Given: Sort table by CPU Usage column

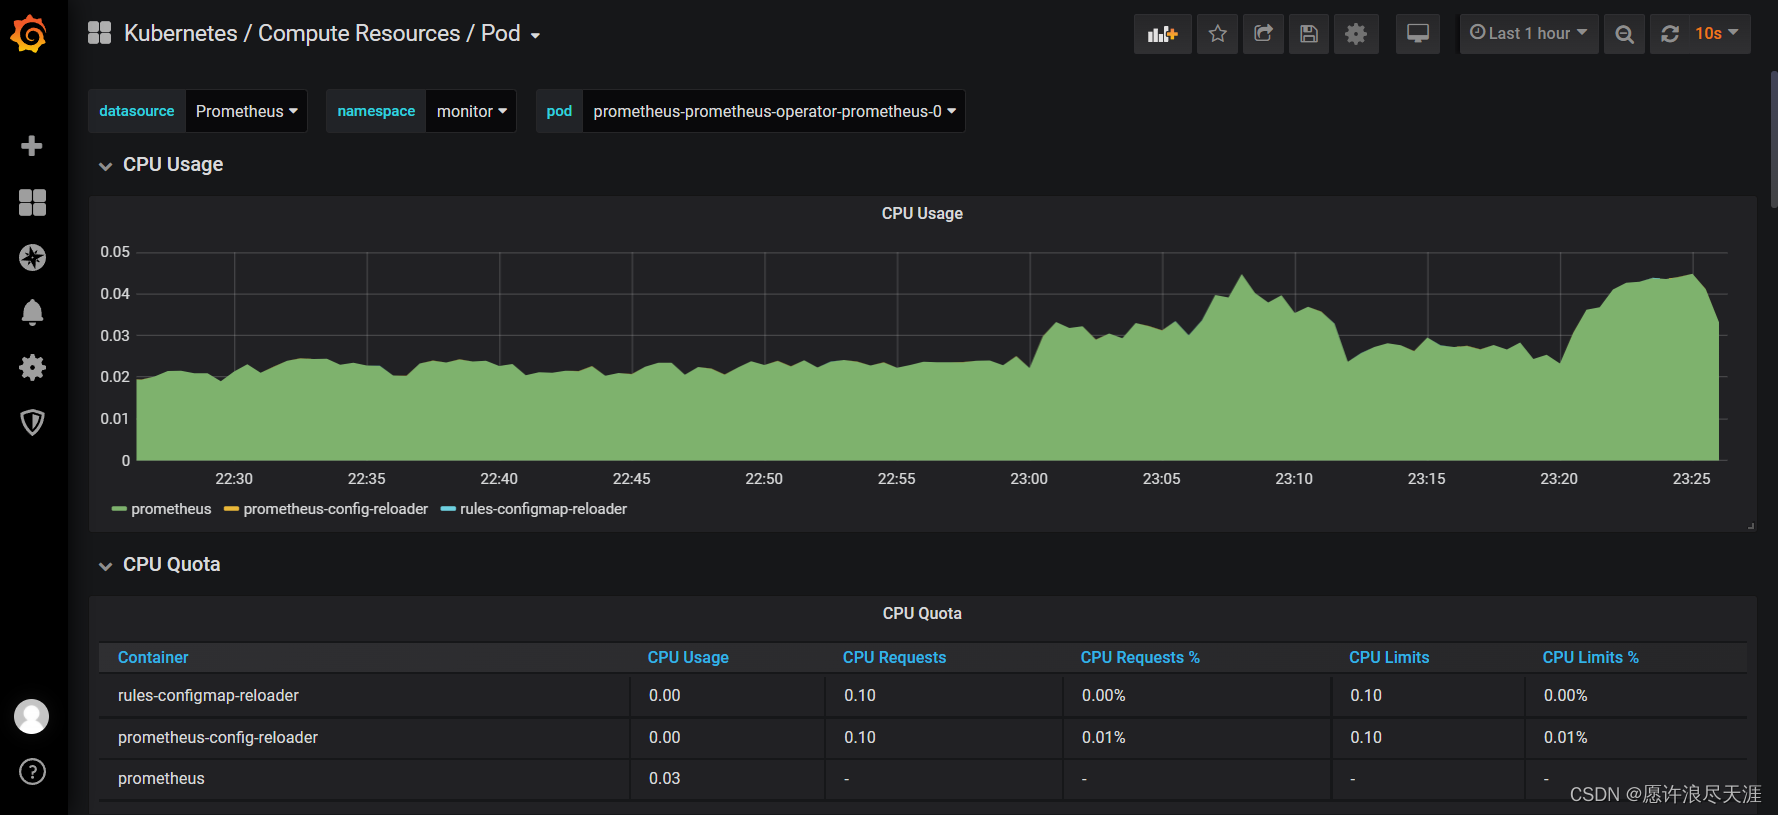Looking at the screenshot, I should (688, 657).
